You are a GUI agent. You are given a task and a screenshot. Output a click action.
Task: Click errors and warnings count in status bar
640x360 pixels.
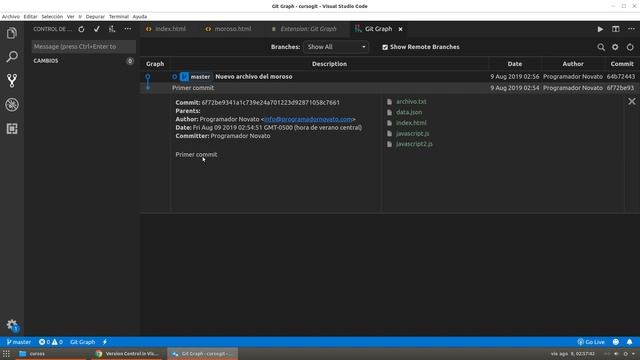pyautogui.click(x=51, y=342)
